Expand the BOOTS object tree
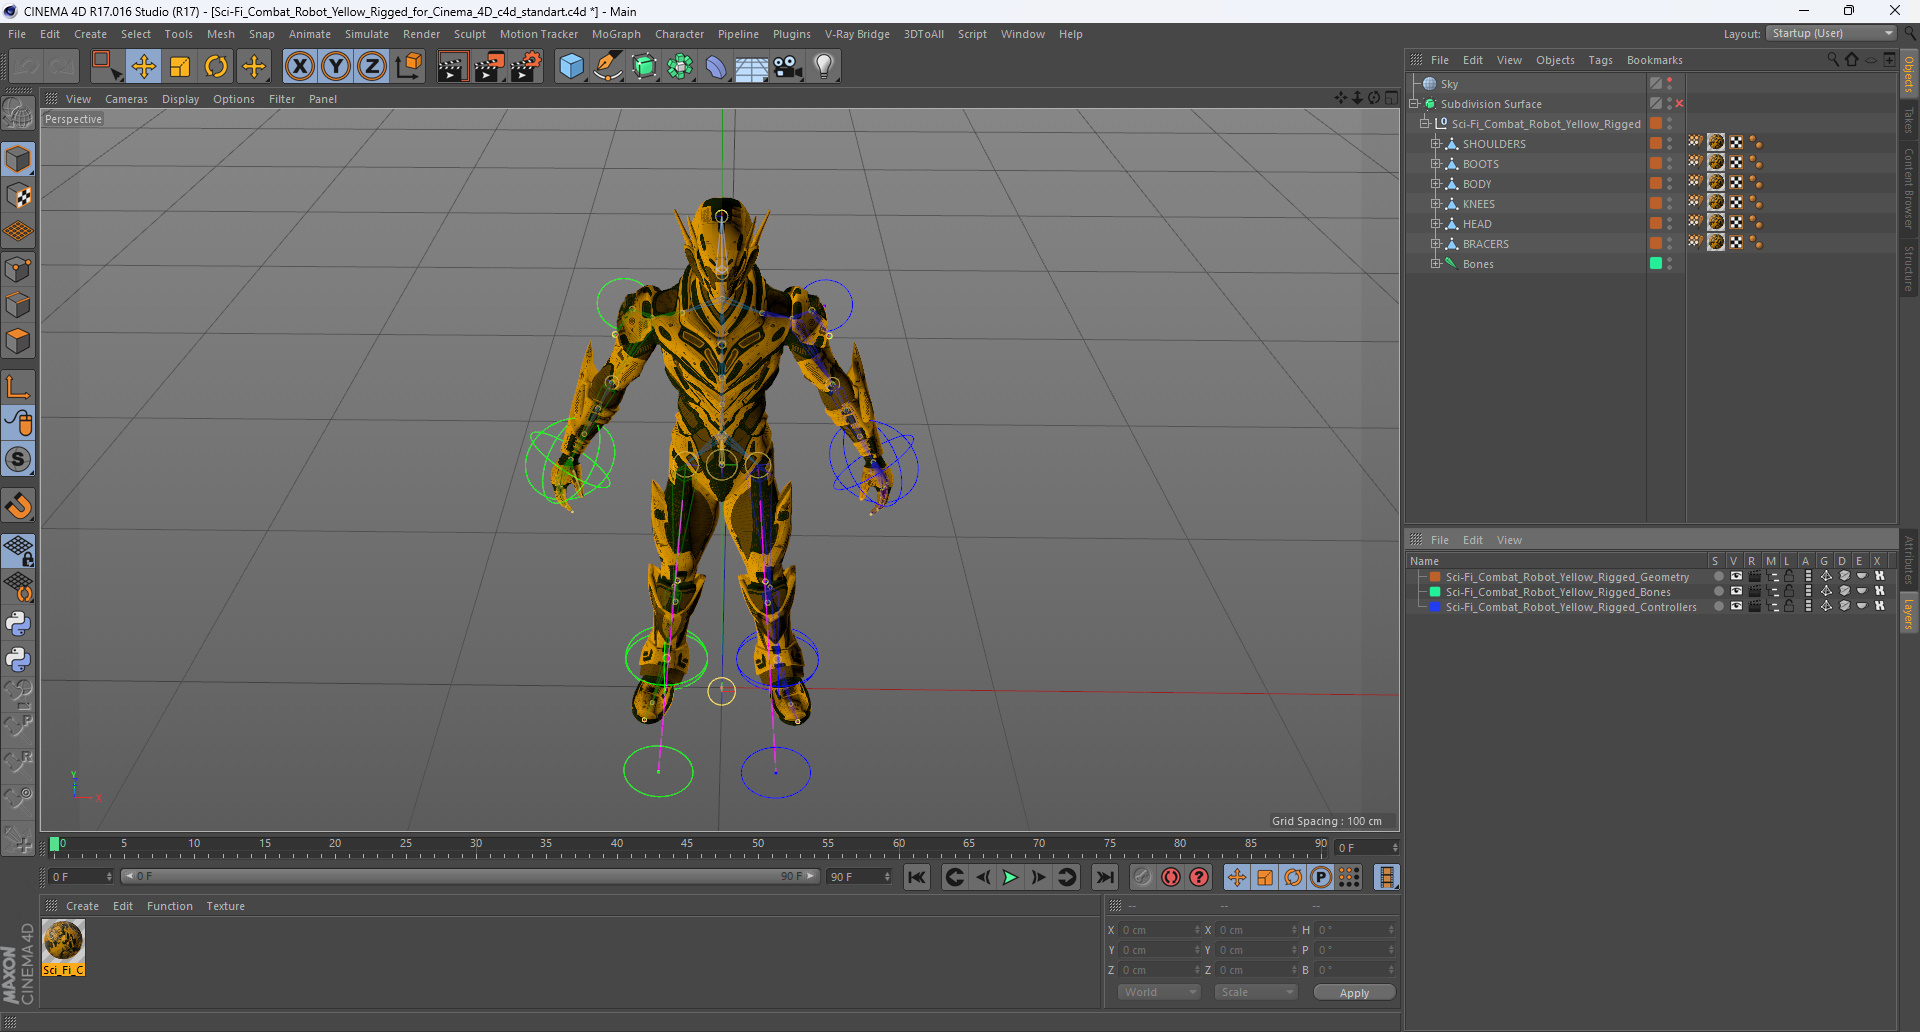1920x1032 pixels. click(x=1435, y=164)
